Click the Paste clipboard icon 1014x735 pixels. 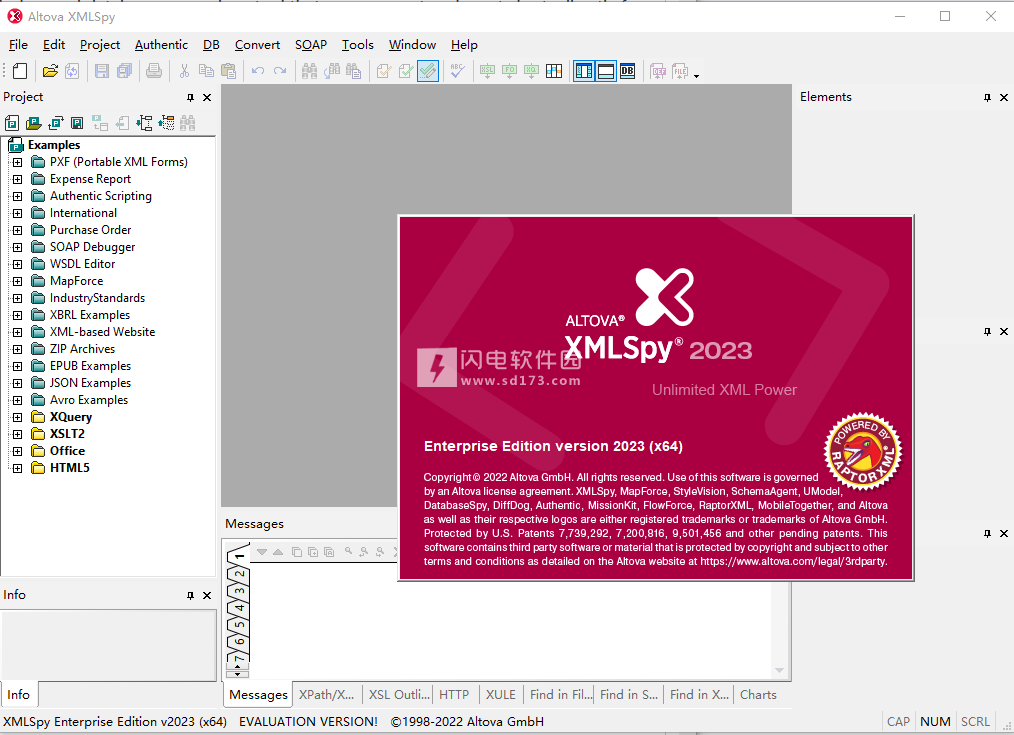pos(228,70)
